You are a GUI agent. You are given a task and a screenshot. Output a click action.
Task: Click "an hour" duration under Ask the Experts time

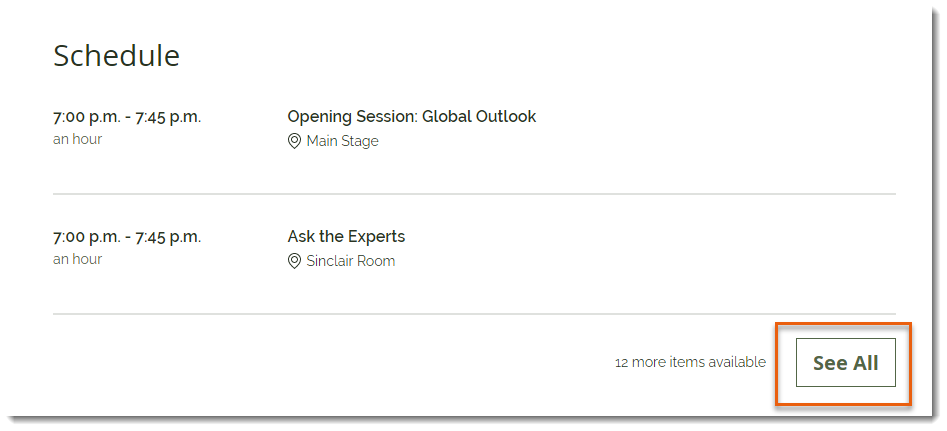(x=77, y=260)
